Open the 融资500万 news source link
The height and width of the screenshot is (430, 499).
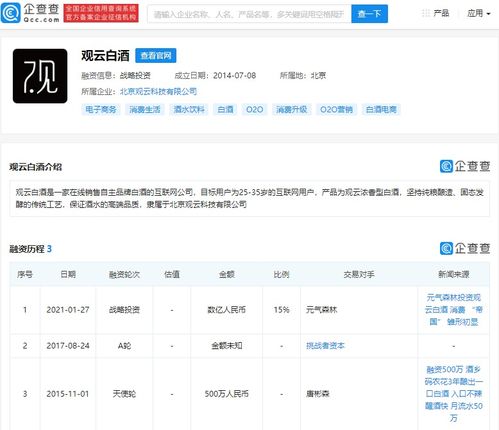(454, 394)
